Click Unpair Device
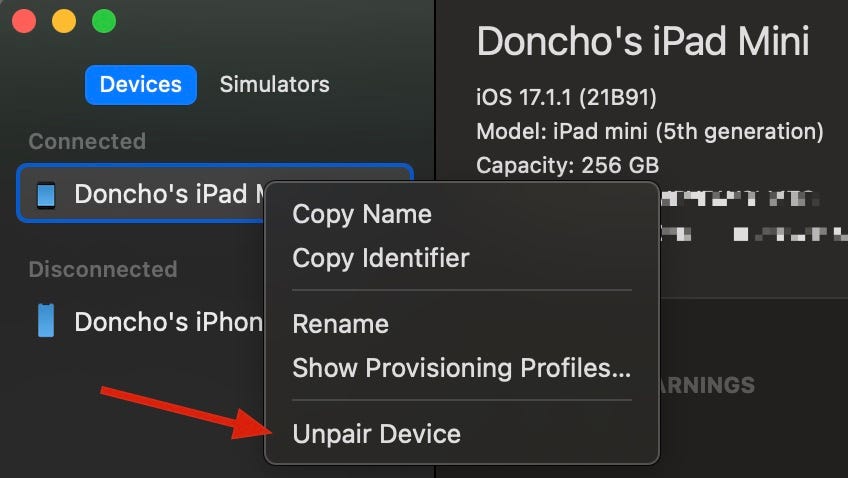 [x=376, y=434]
